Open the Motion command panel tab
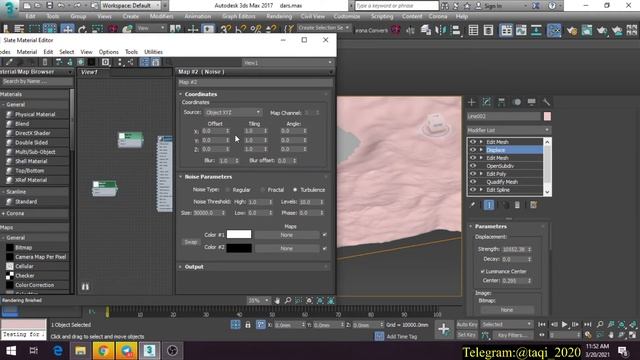640x360 pixels. (x=517, y=102)
